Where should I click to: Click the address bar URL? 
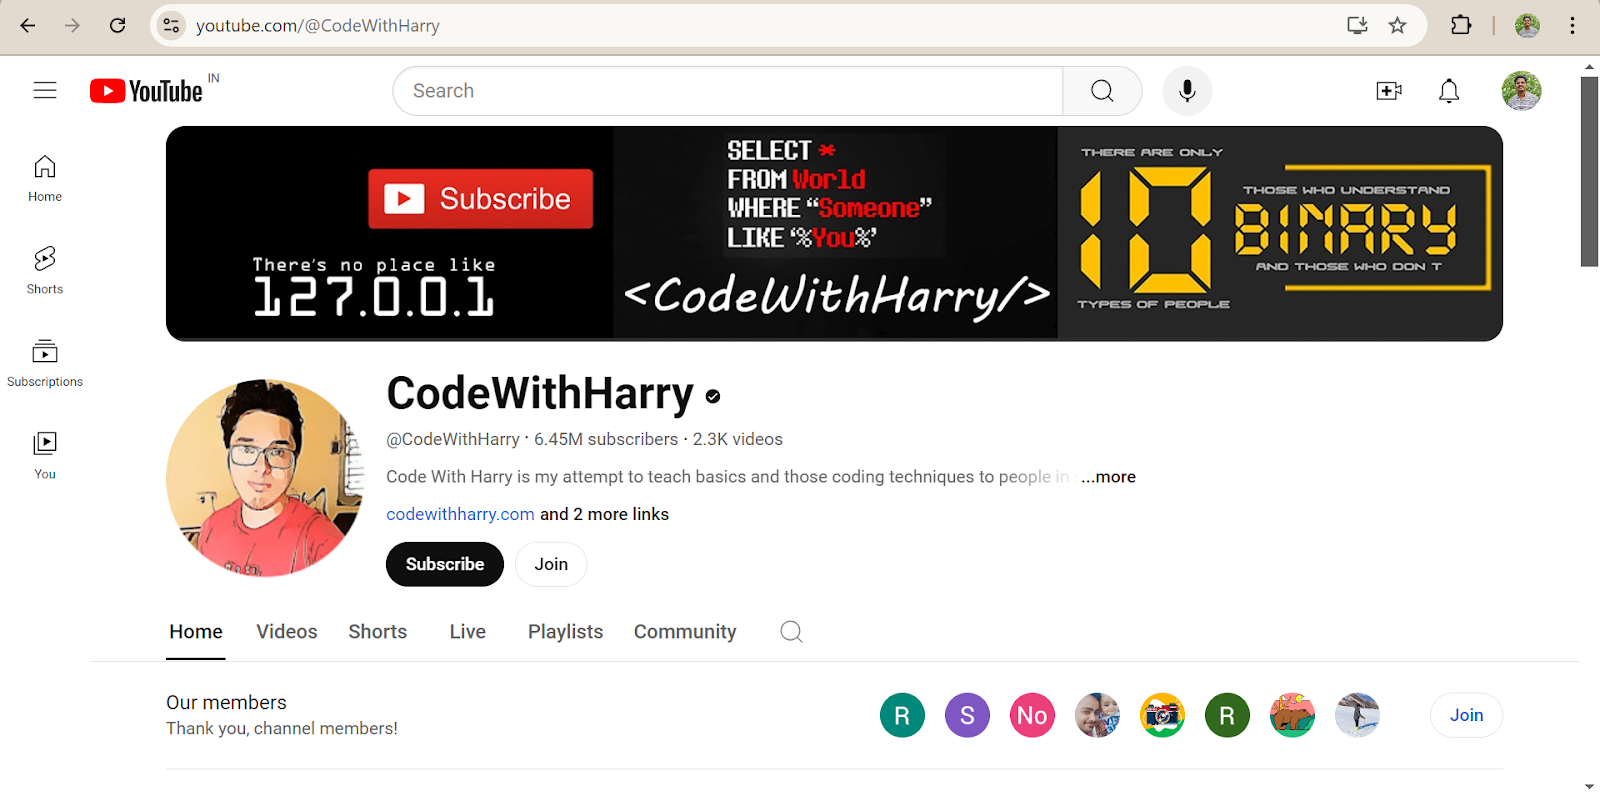tap(317, 26)
